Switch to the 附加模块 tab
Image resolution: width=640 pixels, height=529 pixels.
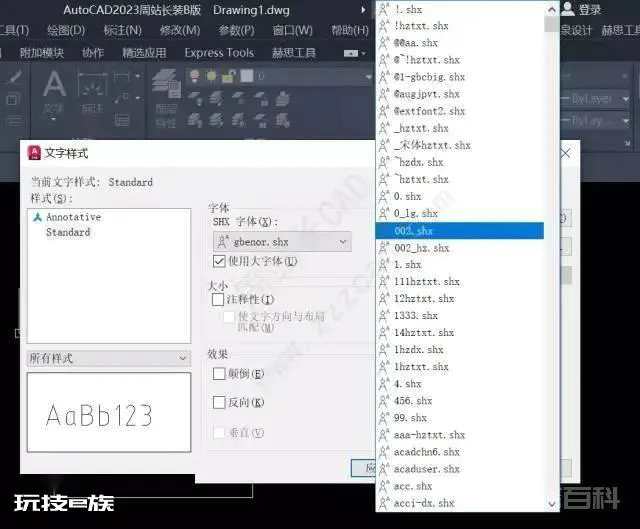(42, 53)
